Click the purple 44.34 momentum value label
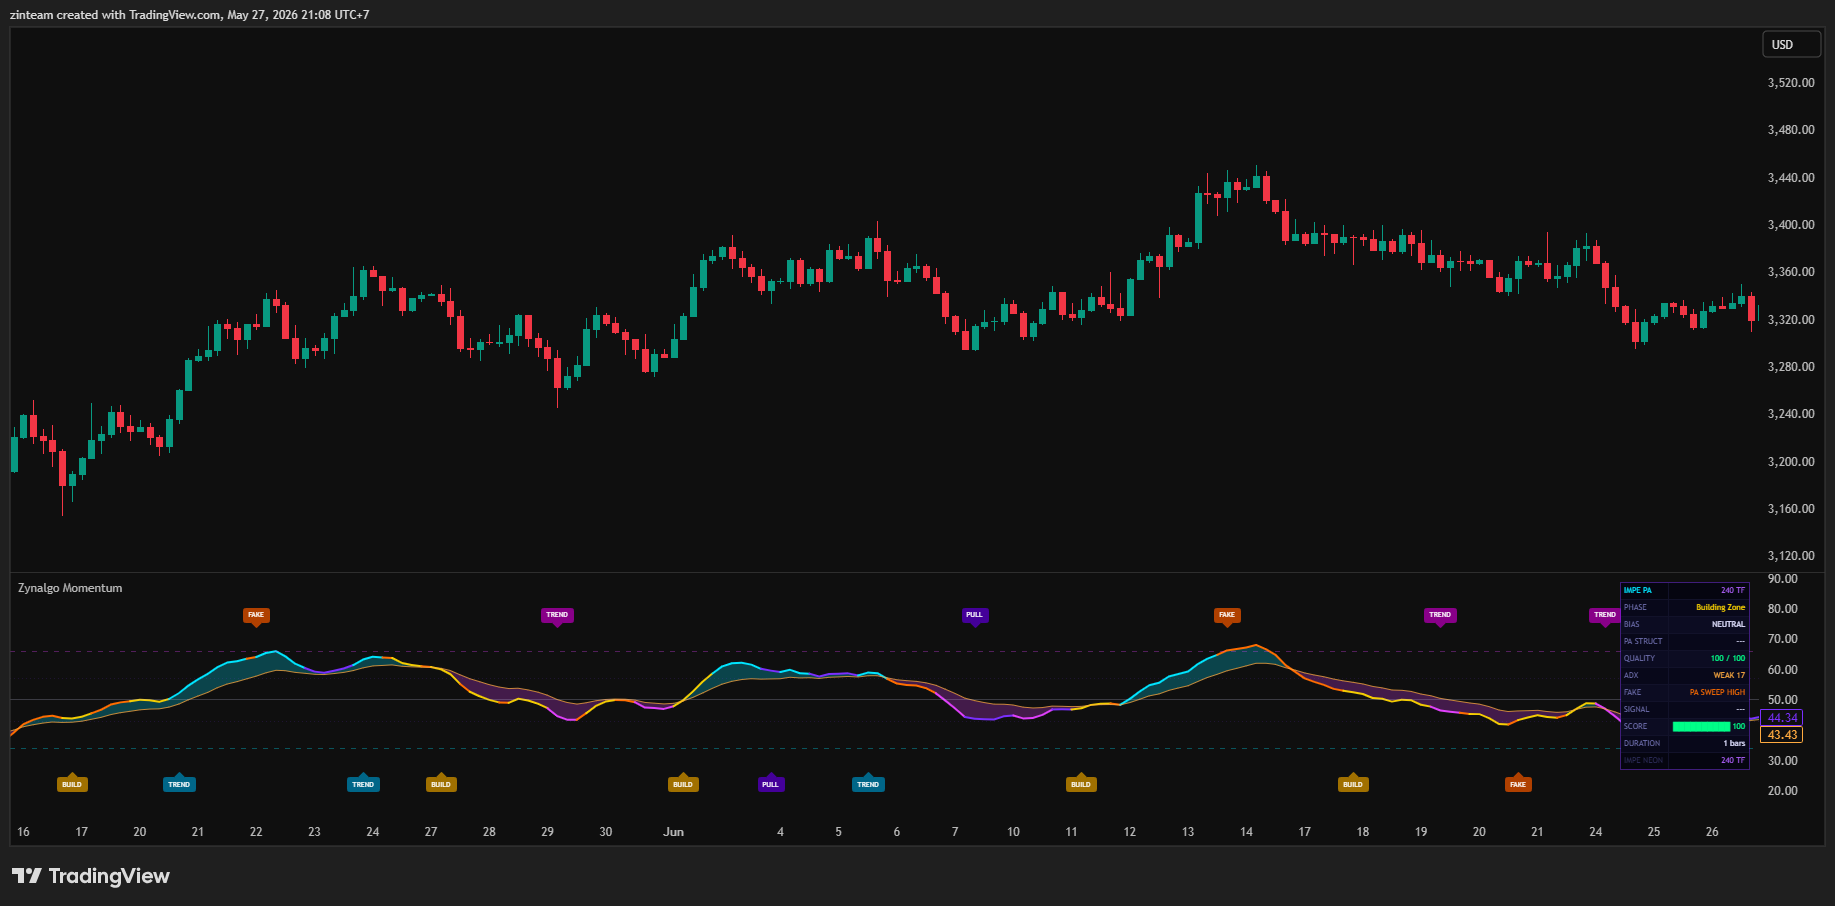 coord(1782,718)
